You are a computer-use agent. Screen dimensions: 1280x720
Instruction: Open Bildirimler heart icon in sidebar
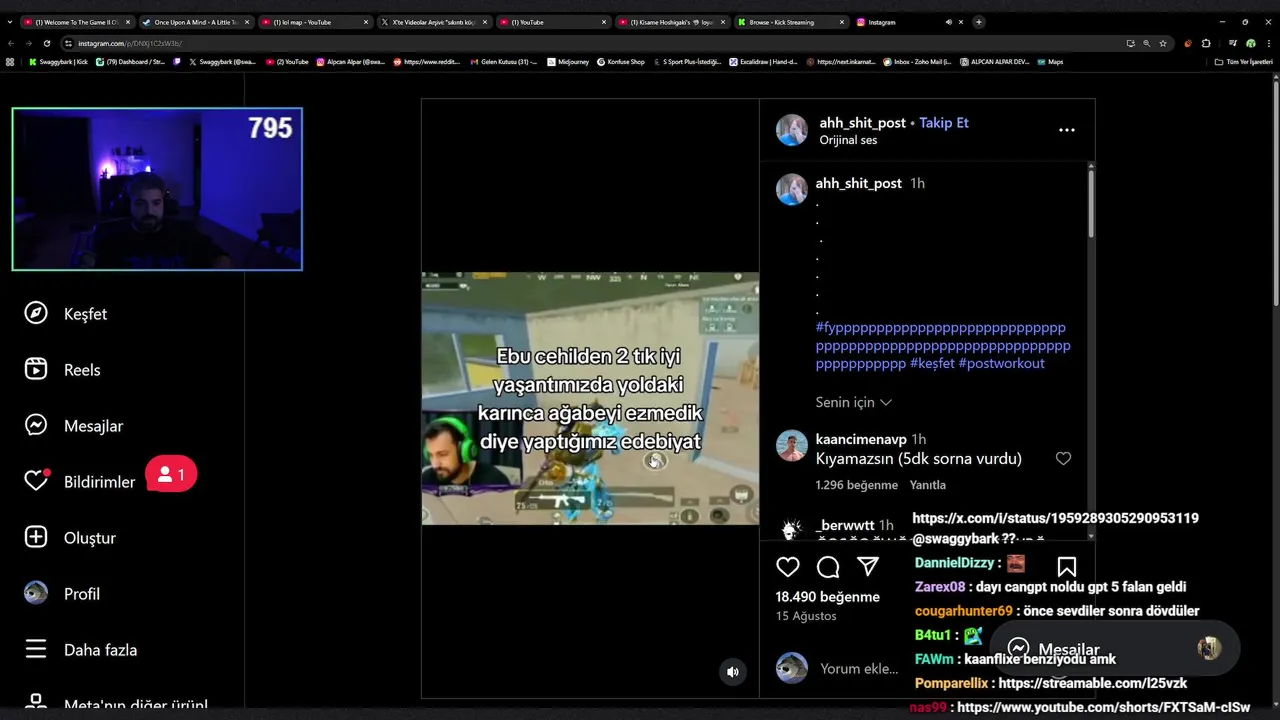coord(36,482)
